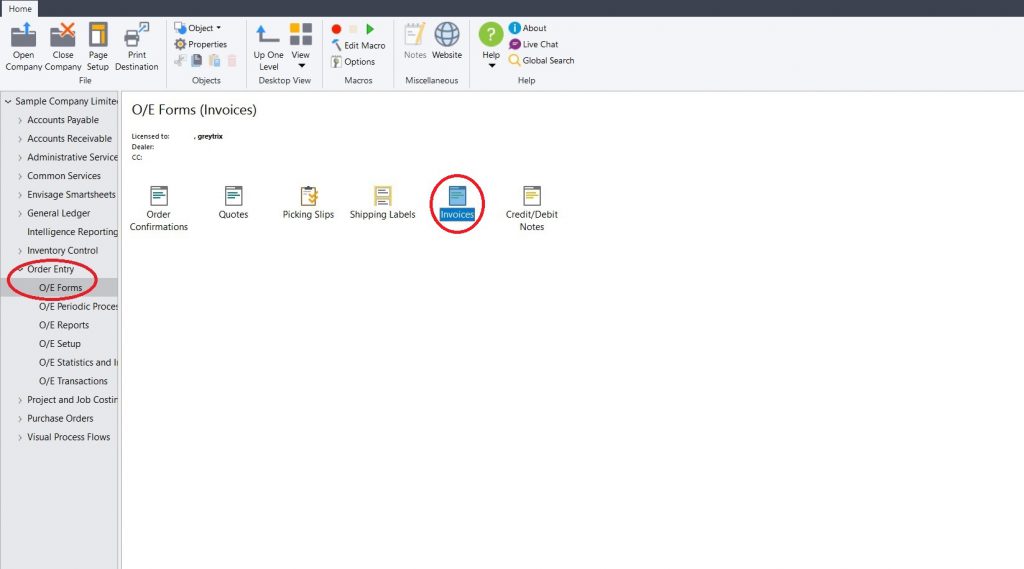Click the Copy icon in Objects group

197,61
